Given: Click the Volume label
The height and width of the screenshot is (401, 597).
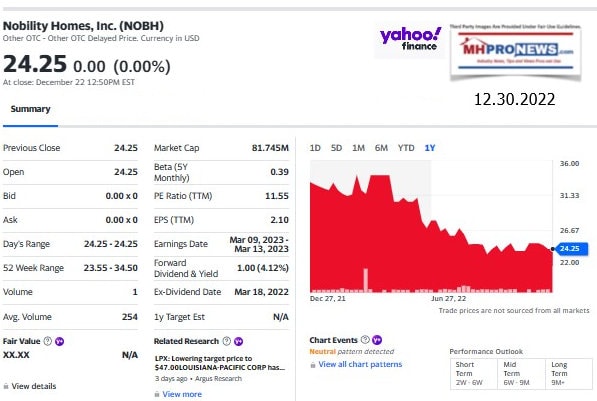Looking at the screenshot, I should 18,292.
